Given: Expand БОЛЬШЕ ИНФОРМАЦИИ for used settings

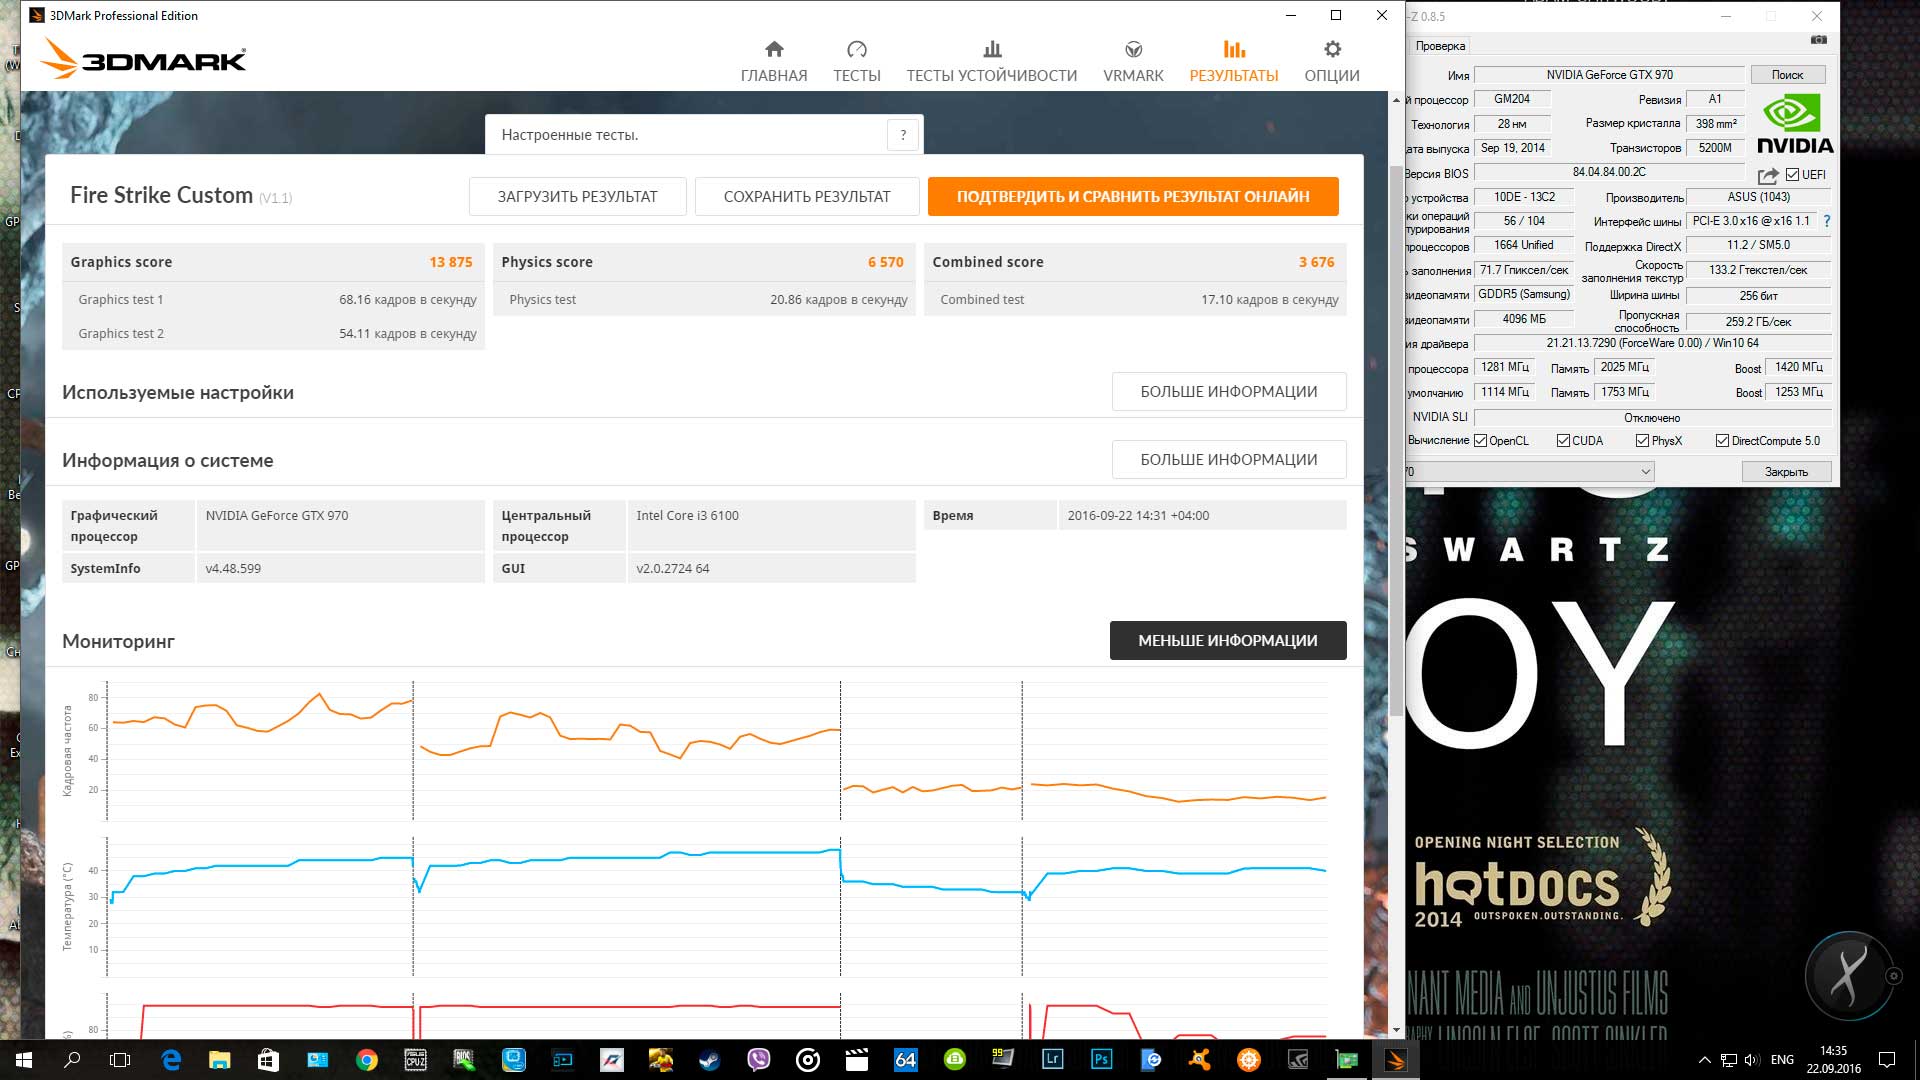Looking at the screenshot, I should (1228, 392).
